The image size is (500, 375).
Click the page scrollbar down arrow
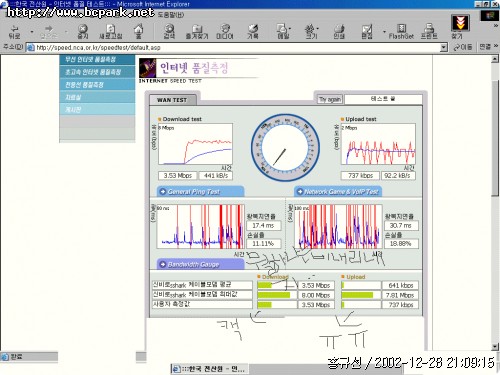pos(495,347)
